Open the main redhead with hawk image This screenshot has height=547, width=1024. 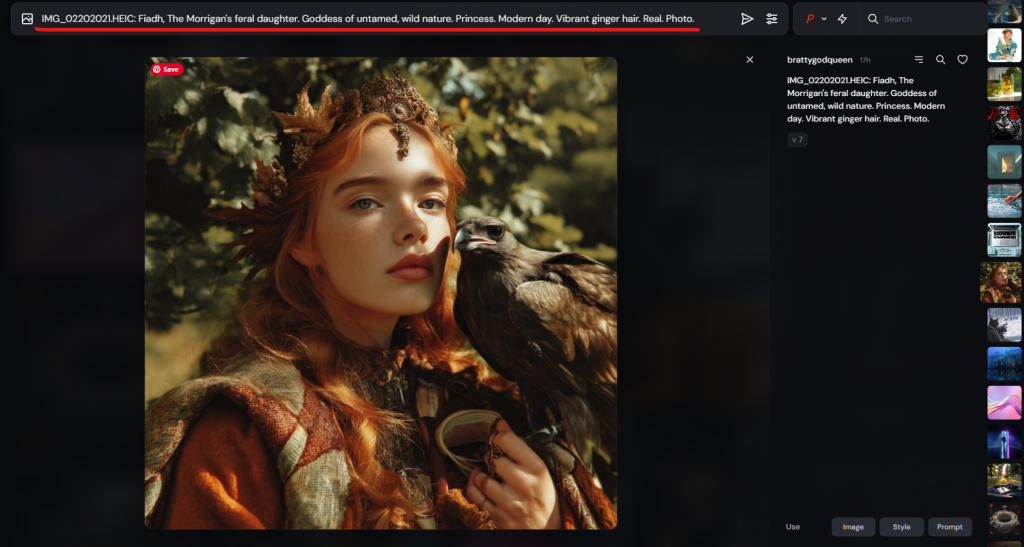click(381, 293)
